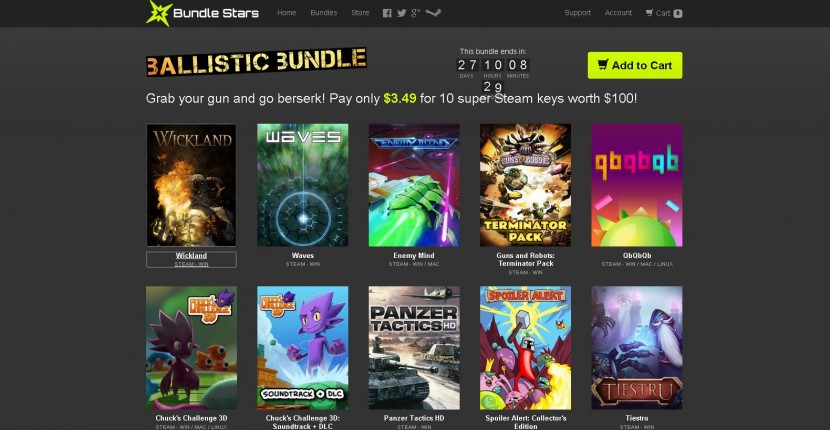The height and width of the screenshot is (430, 830).
Task: Open the Steam group icon
Action: (433, 13)
